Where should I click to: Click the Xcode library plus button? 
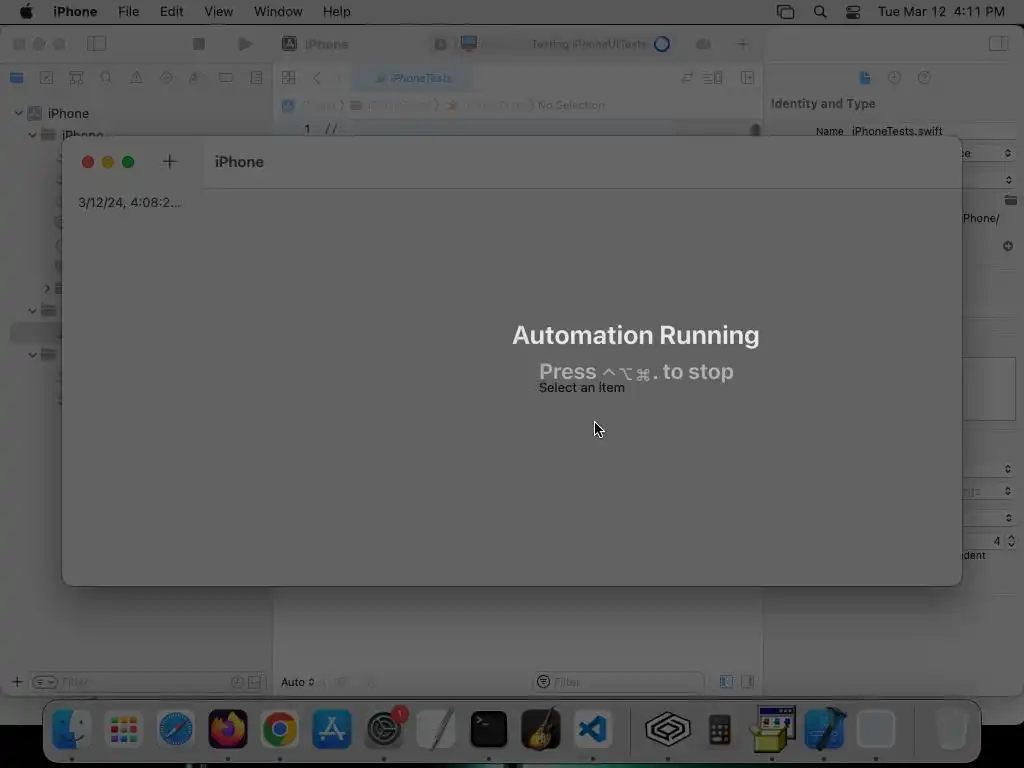pyautogui.click(x=743, y=44)
